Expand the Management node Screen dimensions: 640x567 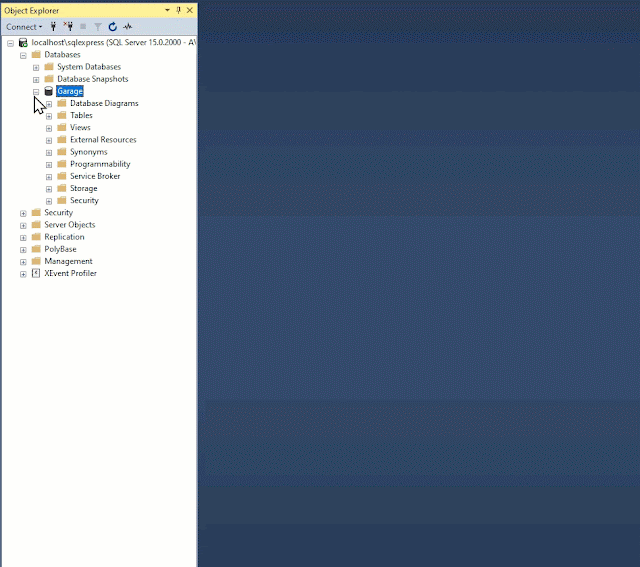tap(23, 261)
